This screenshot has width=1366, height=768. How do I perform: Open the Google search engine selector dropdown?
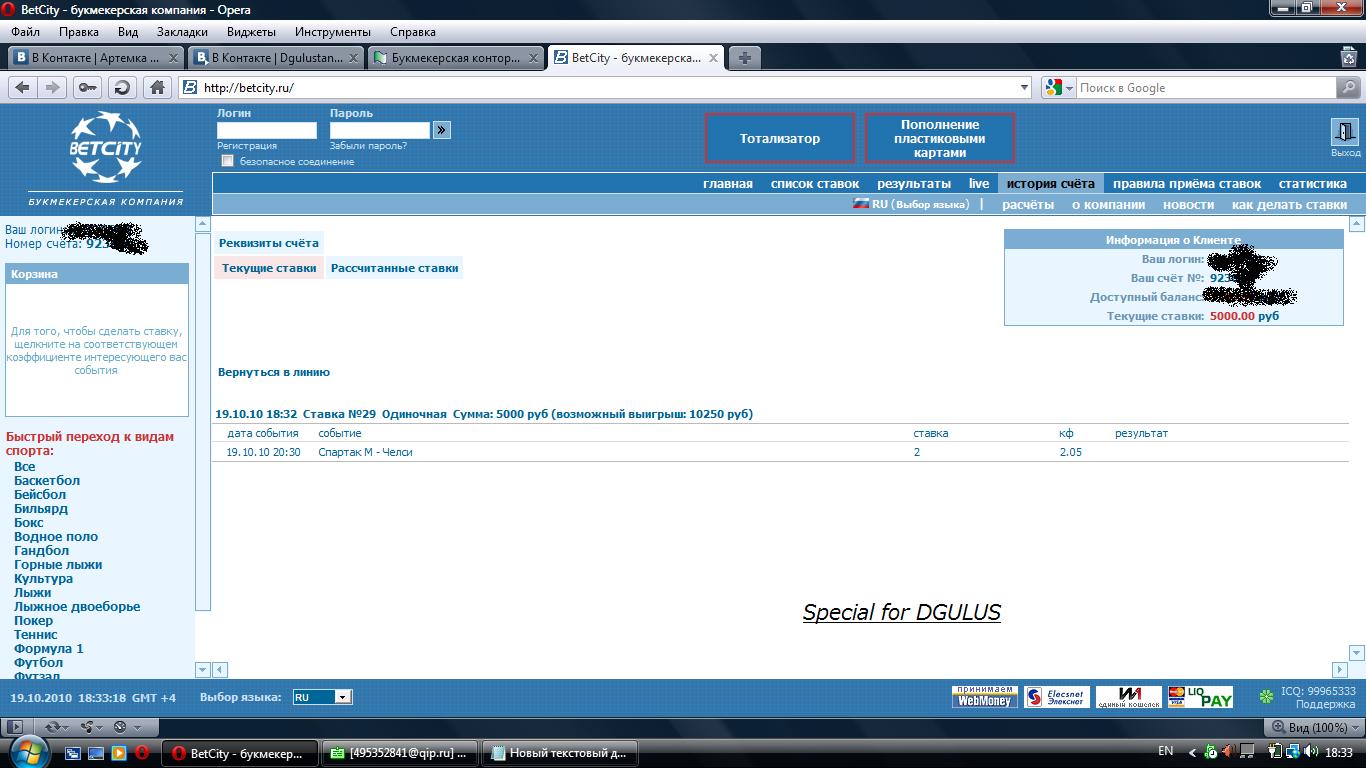click(1058, 87)
